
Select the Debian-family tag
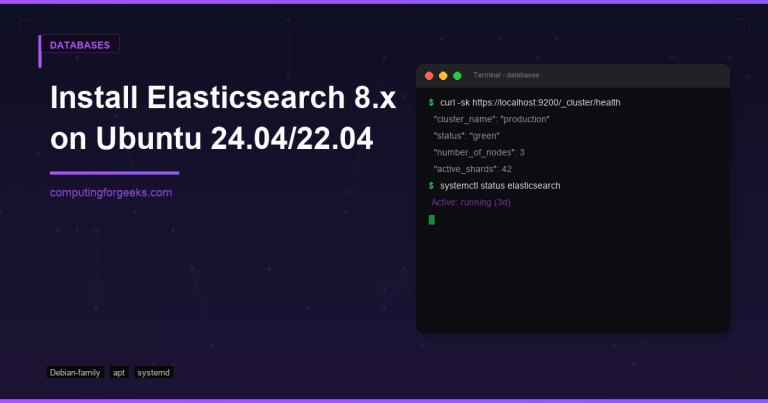point(75,373)
